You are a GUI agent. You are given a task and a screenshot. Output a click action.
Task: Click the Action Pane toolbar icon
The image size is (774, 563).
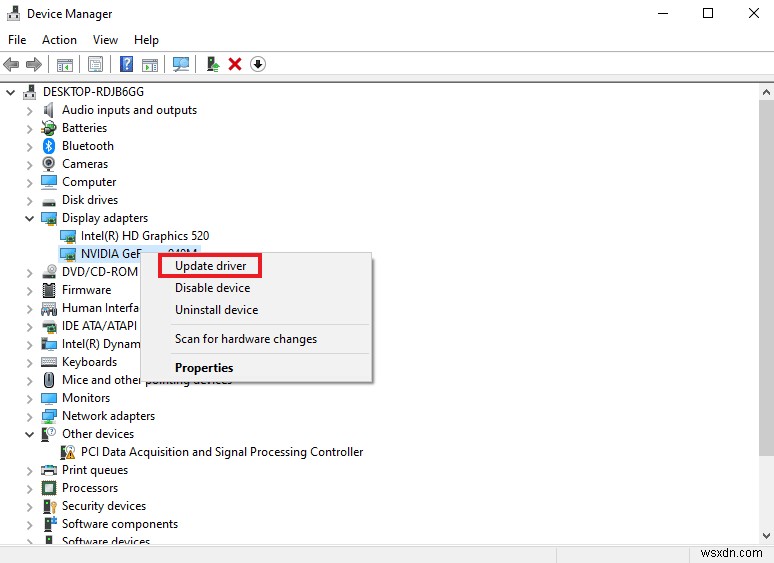tap(150, 64)
